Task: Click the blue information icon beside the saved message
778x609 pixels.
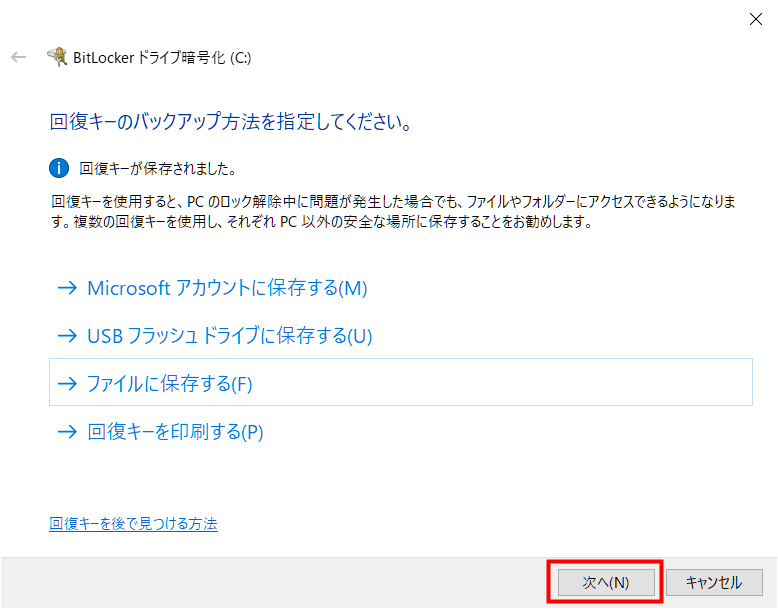Action: (60, 168)
